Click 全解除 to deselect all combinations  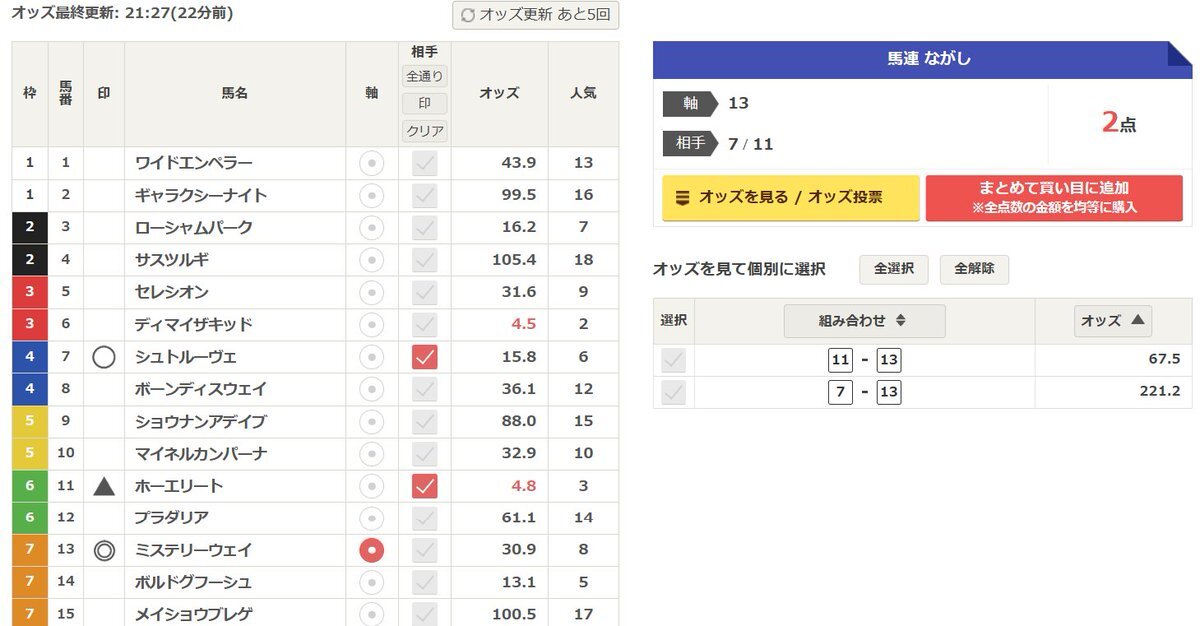(x=974, y=269)
